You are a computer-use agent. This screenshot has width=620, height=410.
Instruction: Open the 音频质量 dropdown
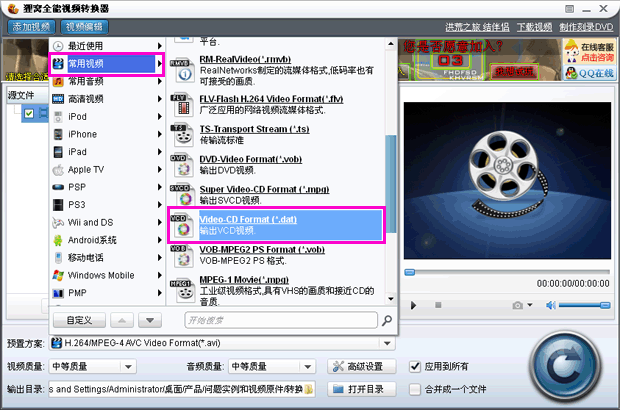pos(308,367)
